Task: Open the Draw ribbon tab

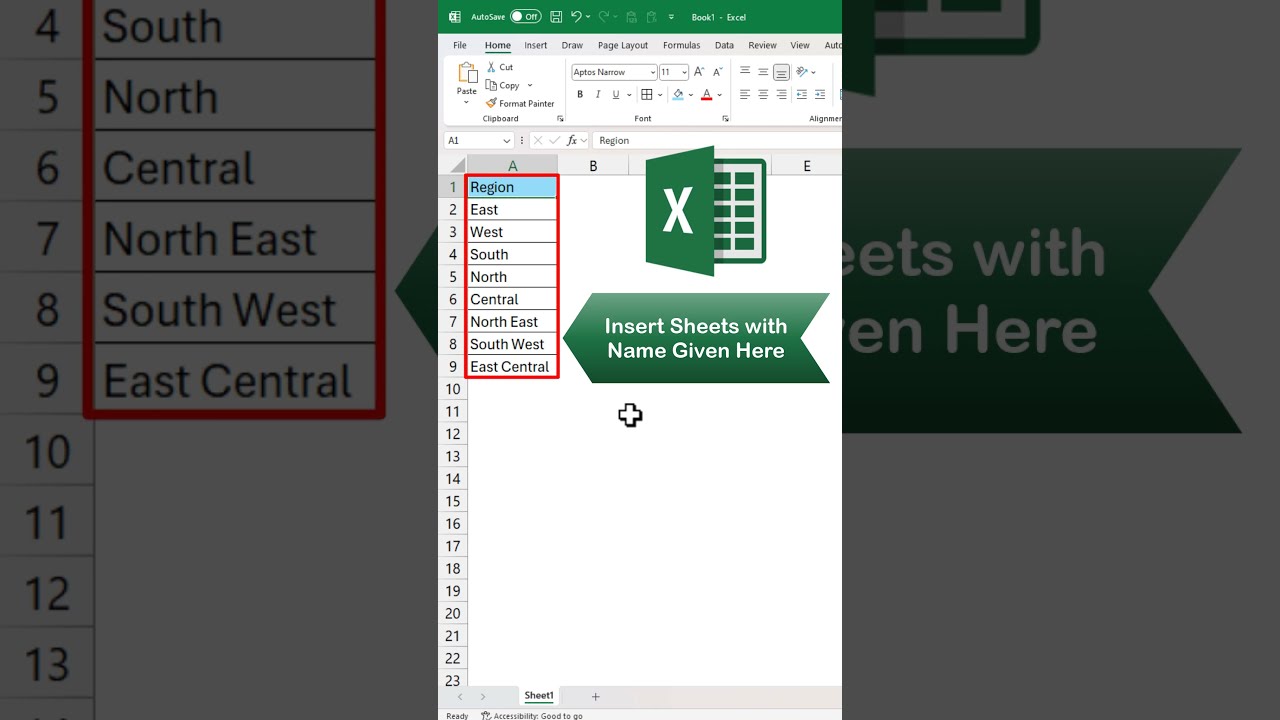Action: coord(572,45)
